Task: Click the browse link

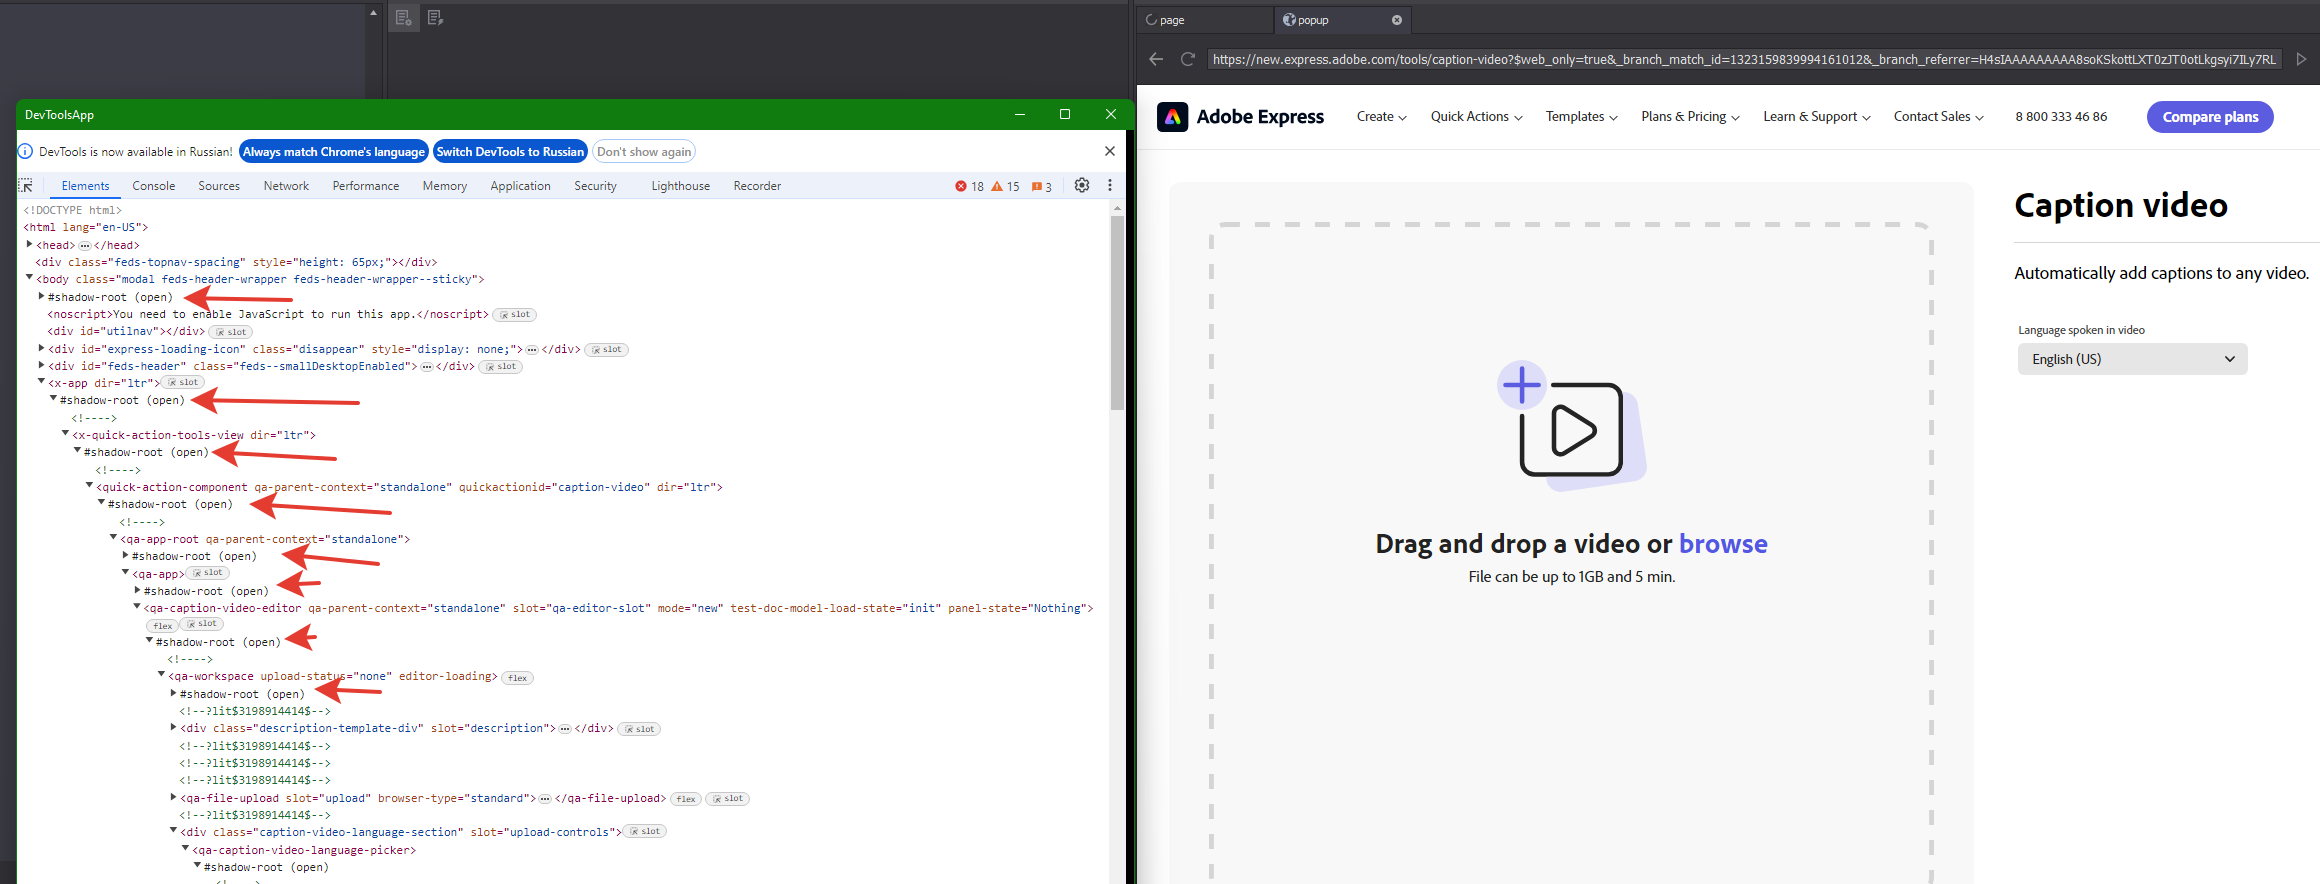Action: [1722, 544]
